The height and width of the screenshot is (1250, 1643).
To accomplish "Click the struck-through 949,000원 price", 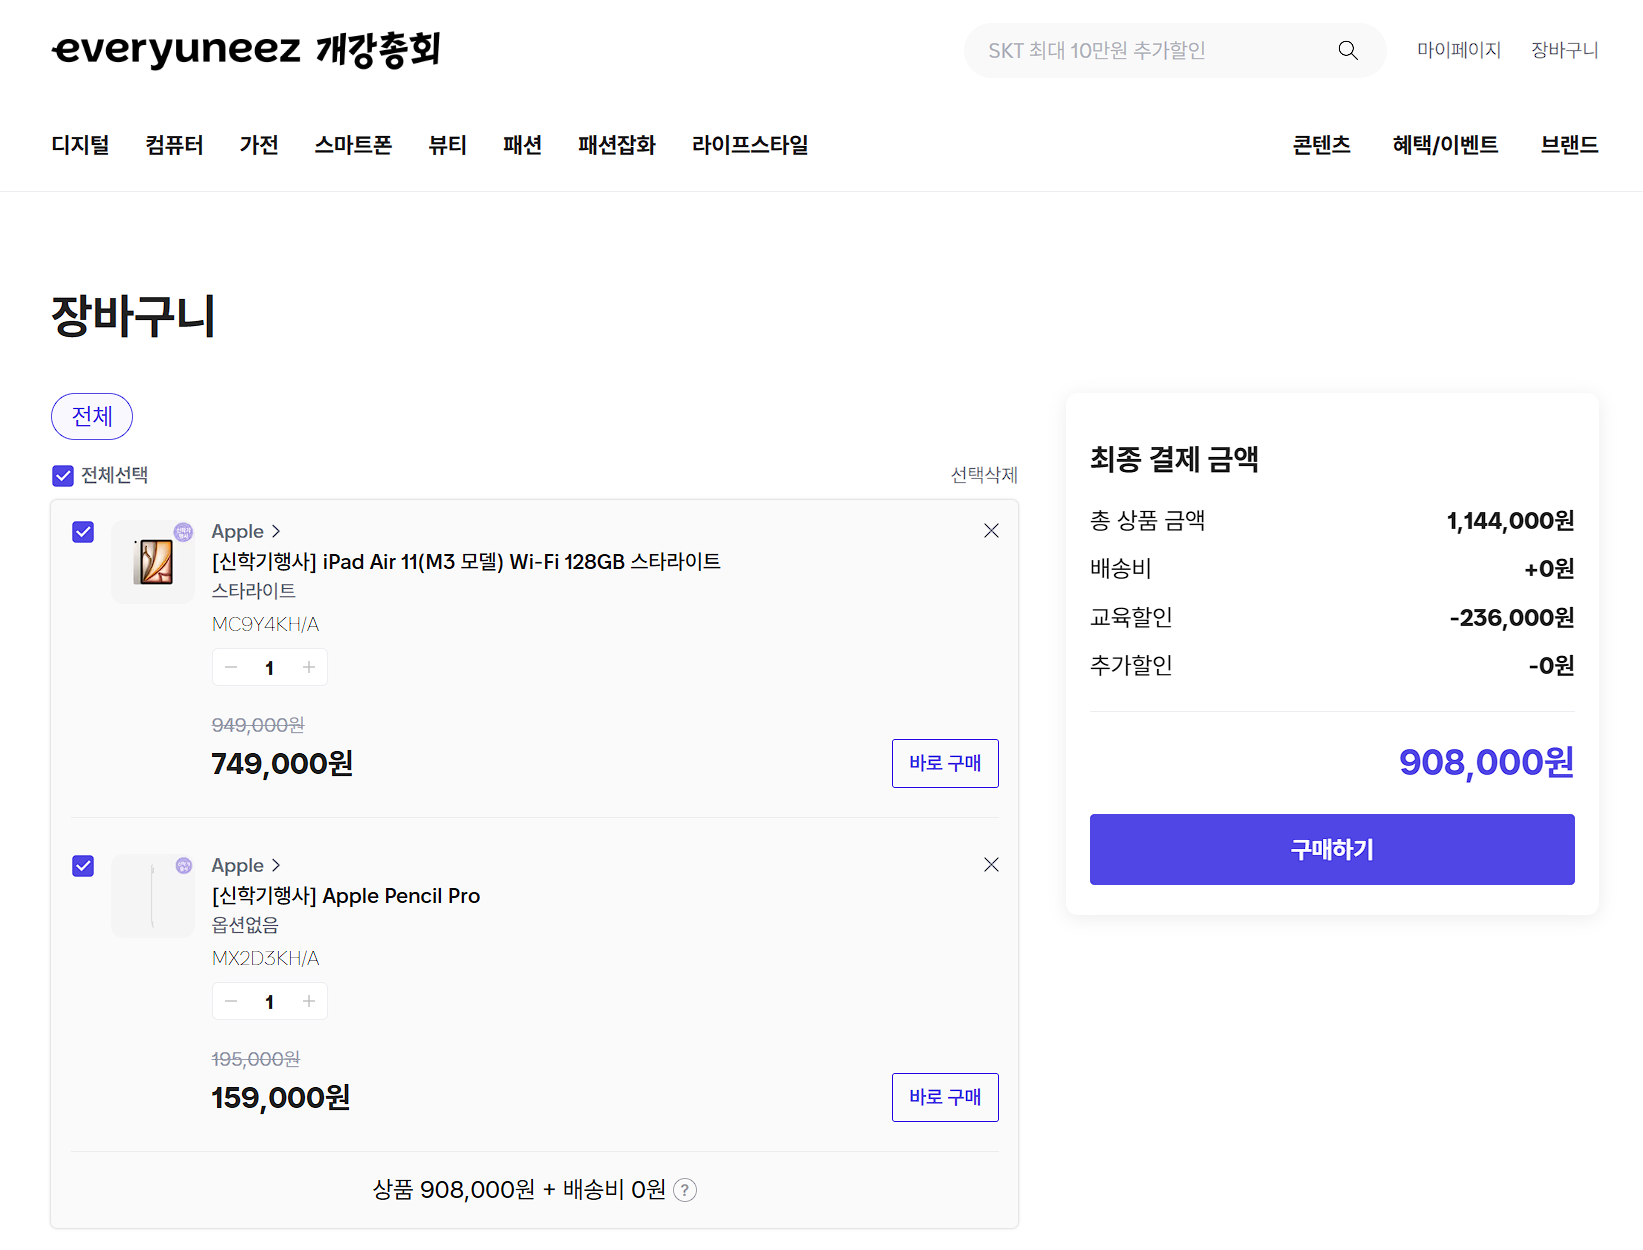I will (258, 725).
